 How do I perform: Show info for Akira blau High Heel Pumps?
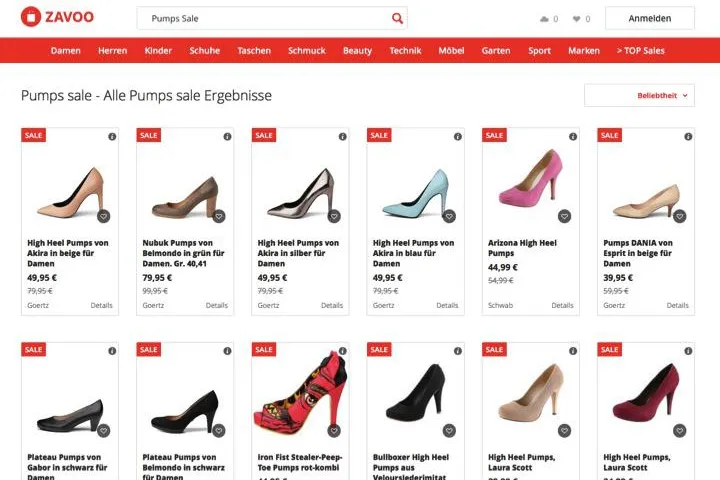458,136
